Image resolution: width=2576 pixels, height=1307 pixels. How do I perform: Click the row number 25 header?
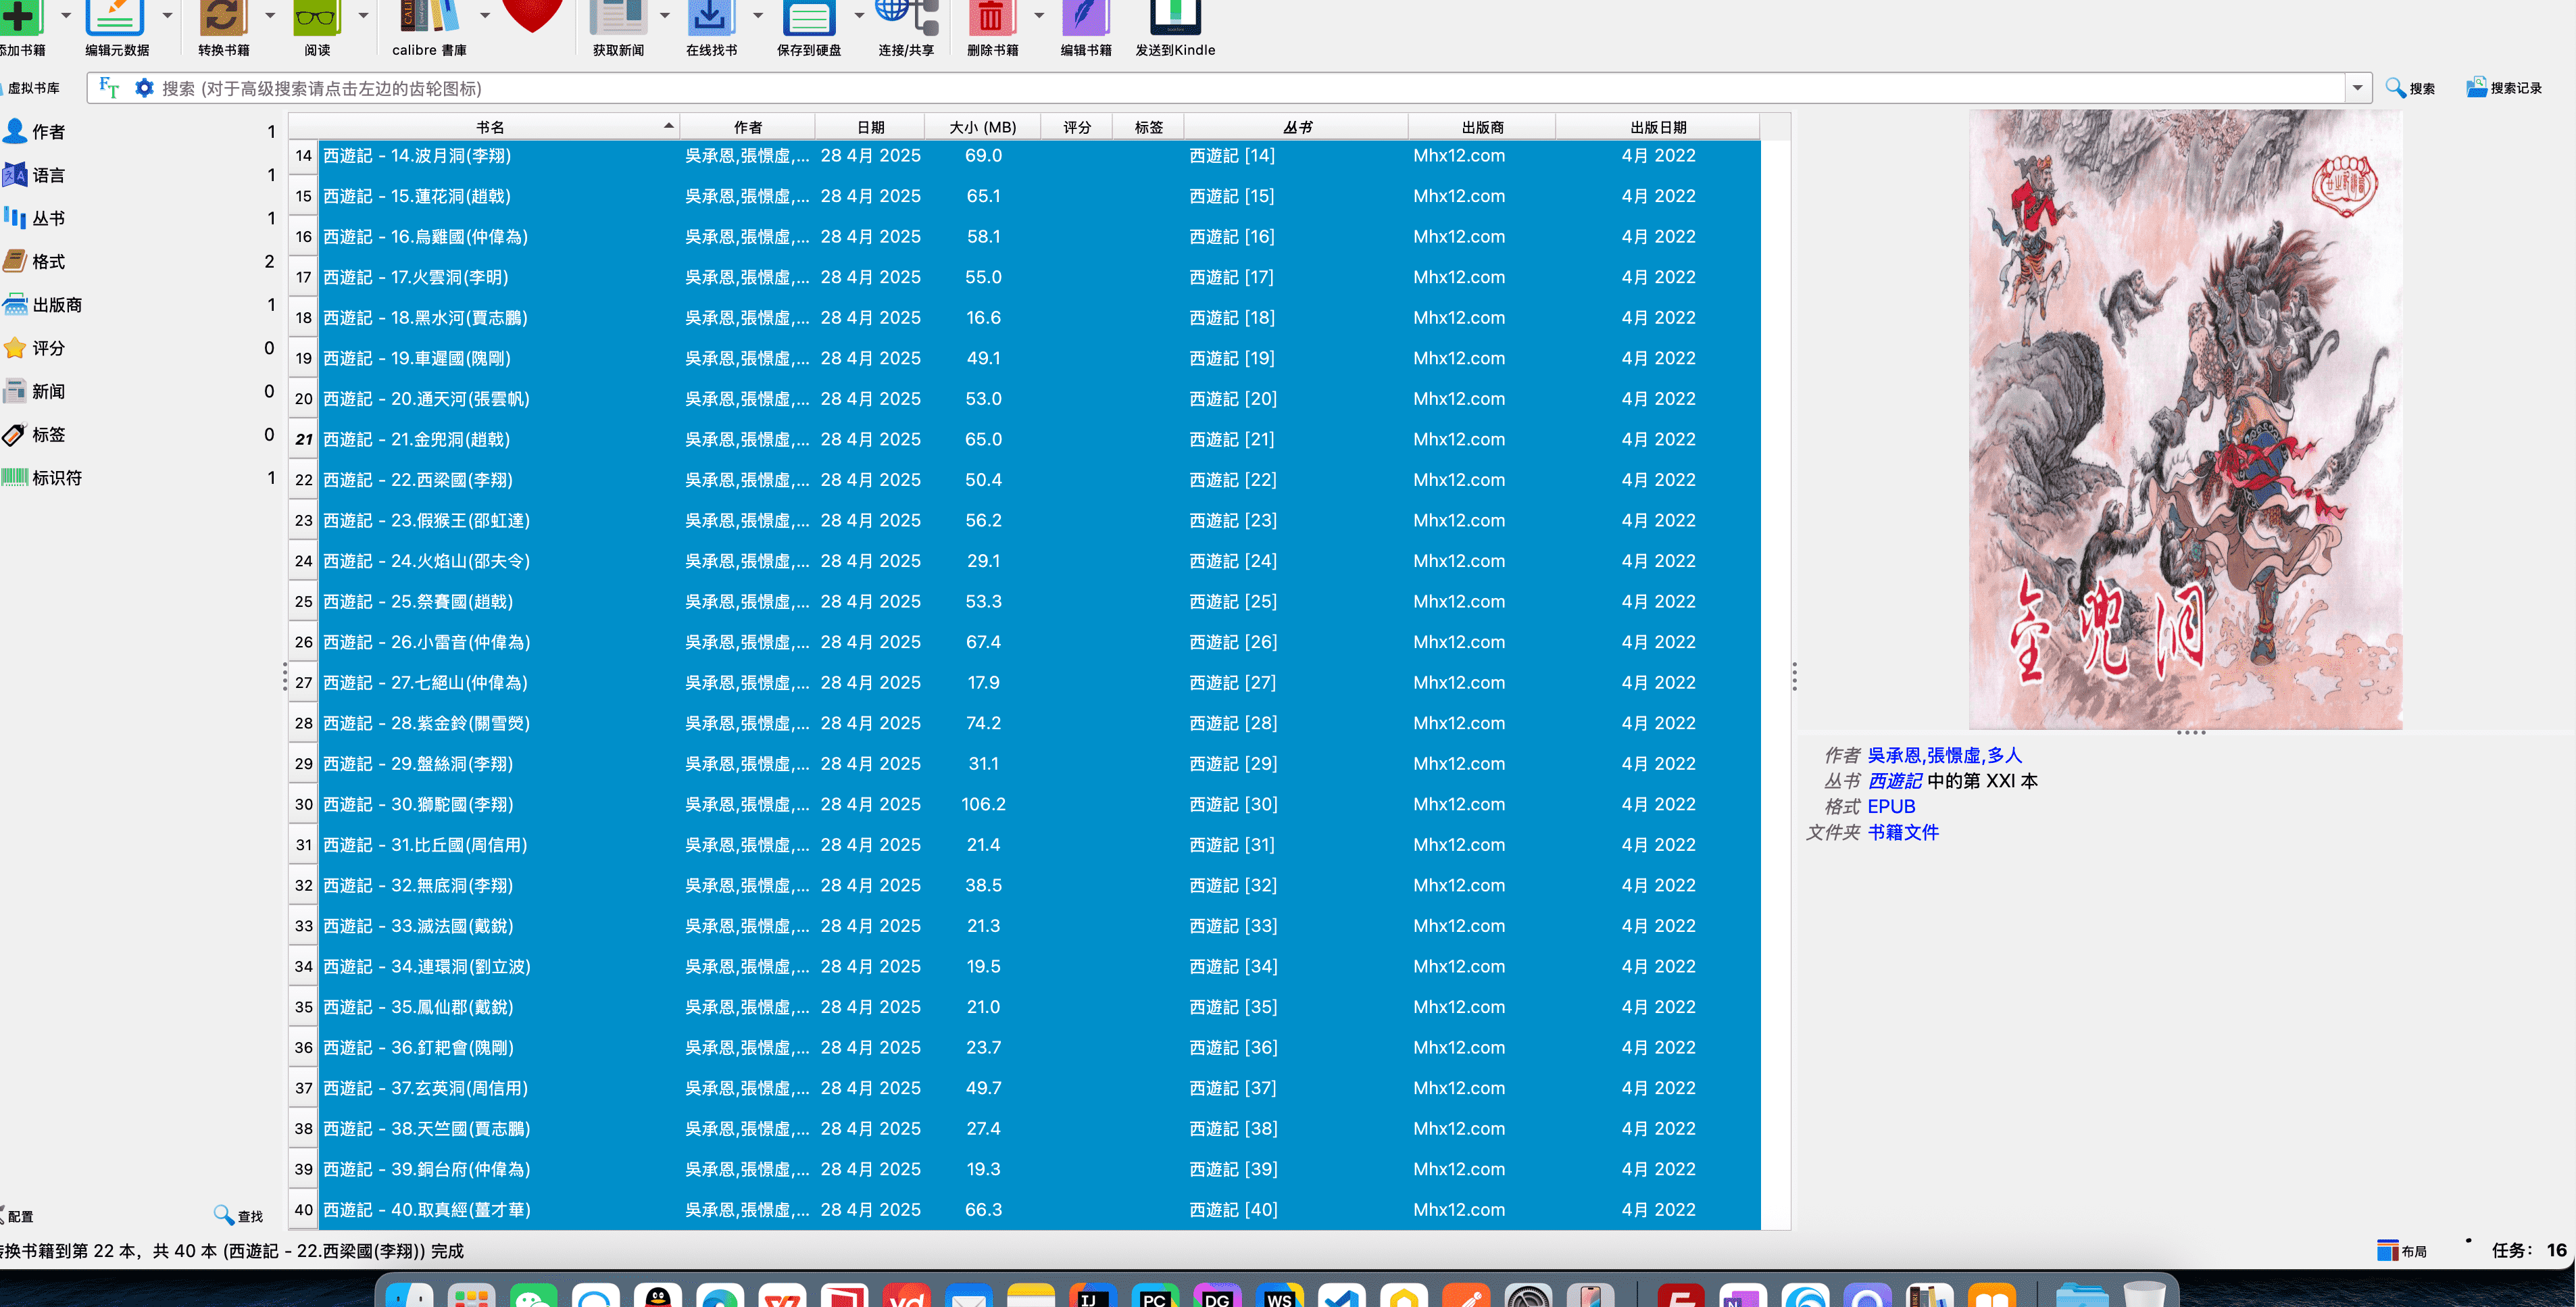[303, 601]
